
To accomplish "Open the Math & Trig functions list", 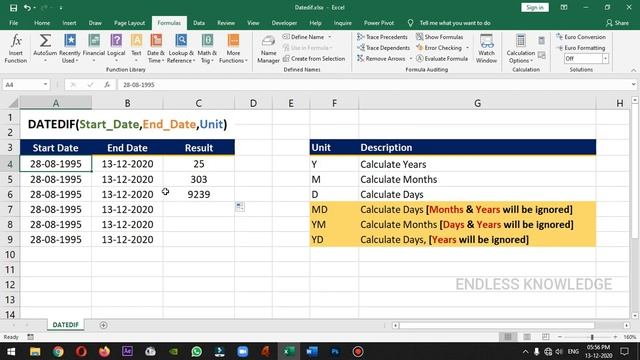I will [207, 49].
